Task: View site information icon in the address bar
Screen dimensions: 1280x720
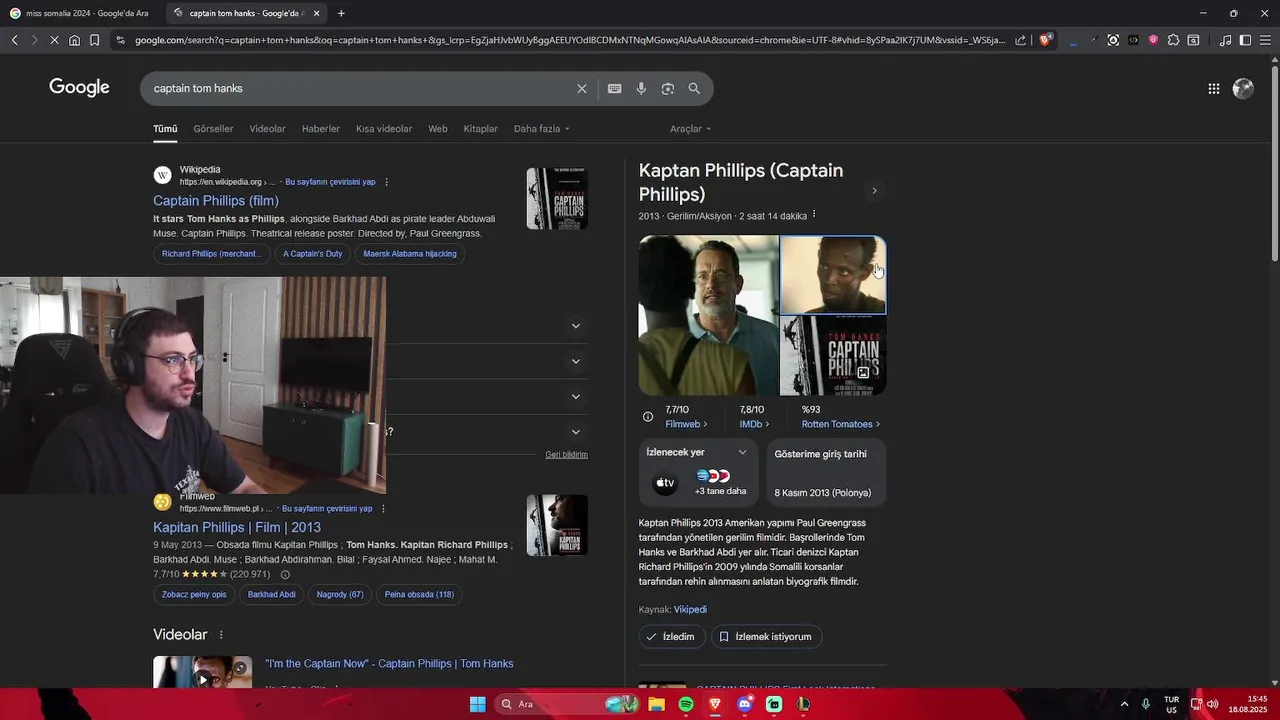Action: point(120,40)
